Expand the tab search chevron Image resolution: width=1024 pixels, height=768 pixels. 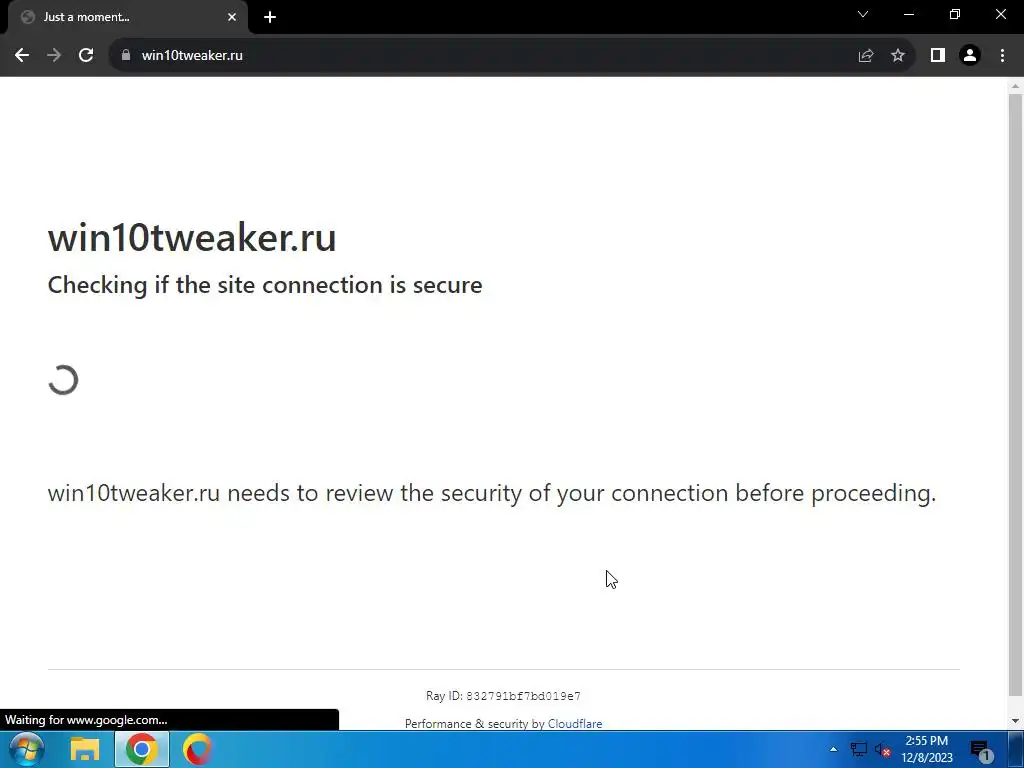click(863, 14)
